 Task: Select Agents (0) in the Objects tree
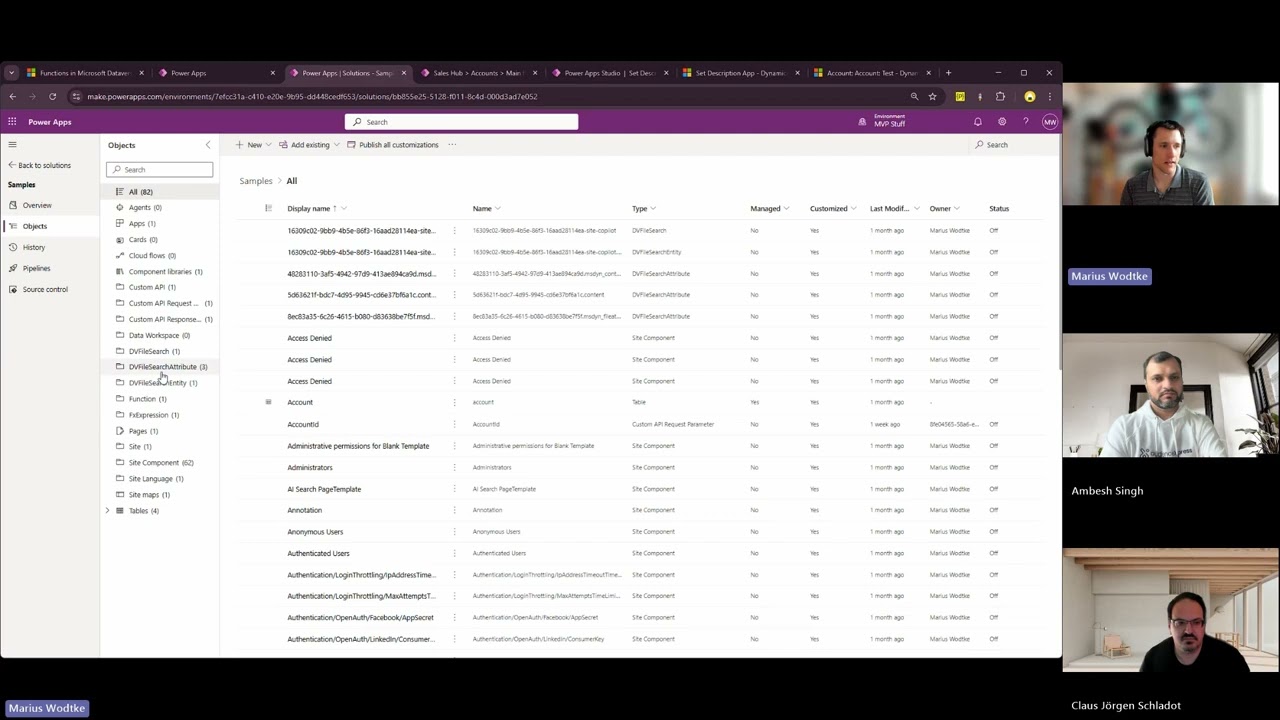pos(145,208)
